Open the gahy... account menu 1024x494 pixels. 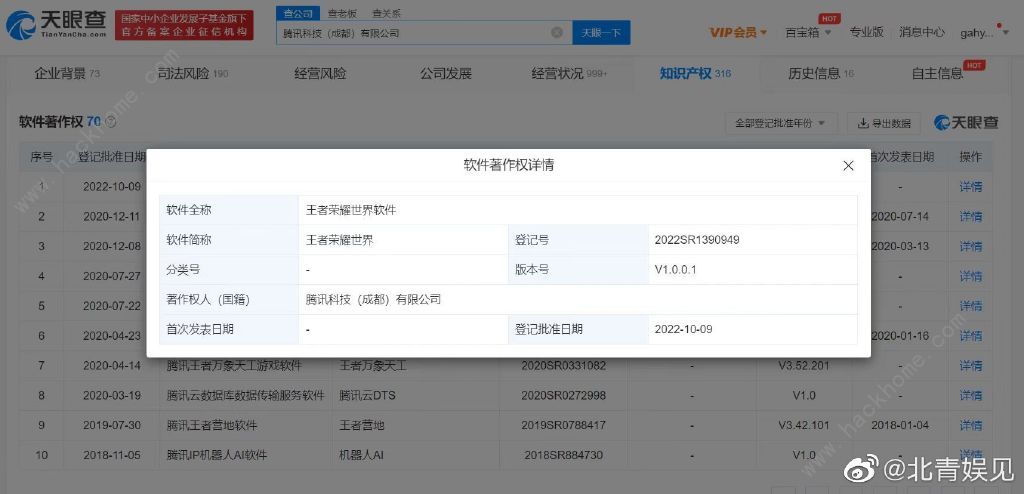click(x=985, y=32)
